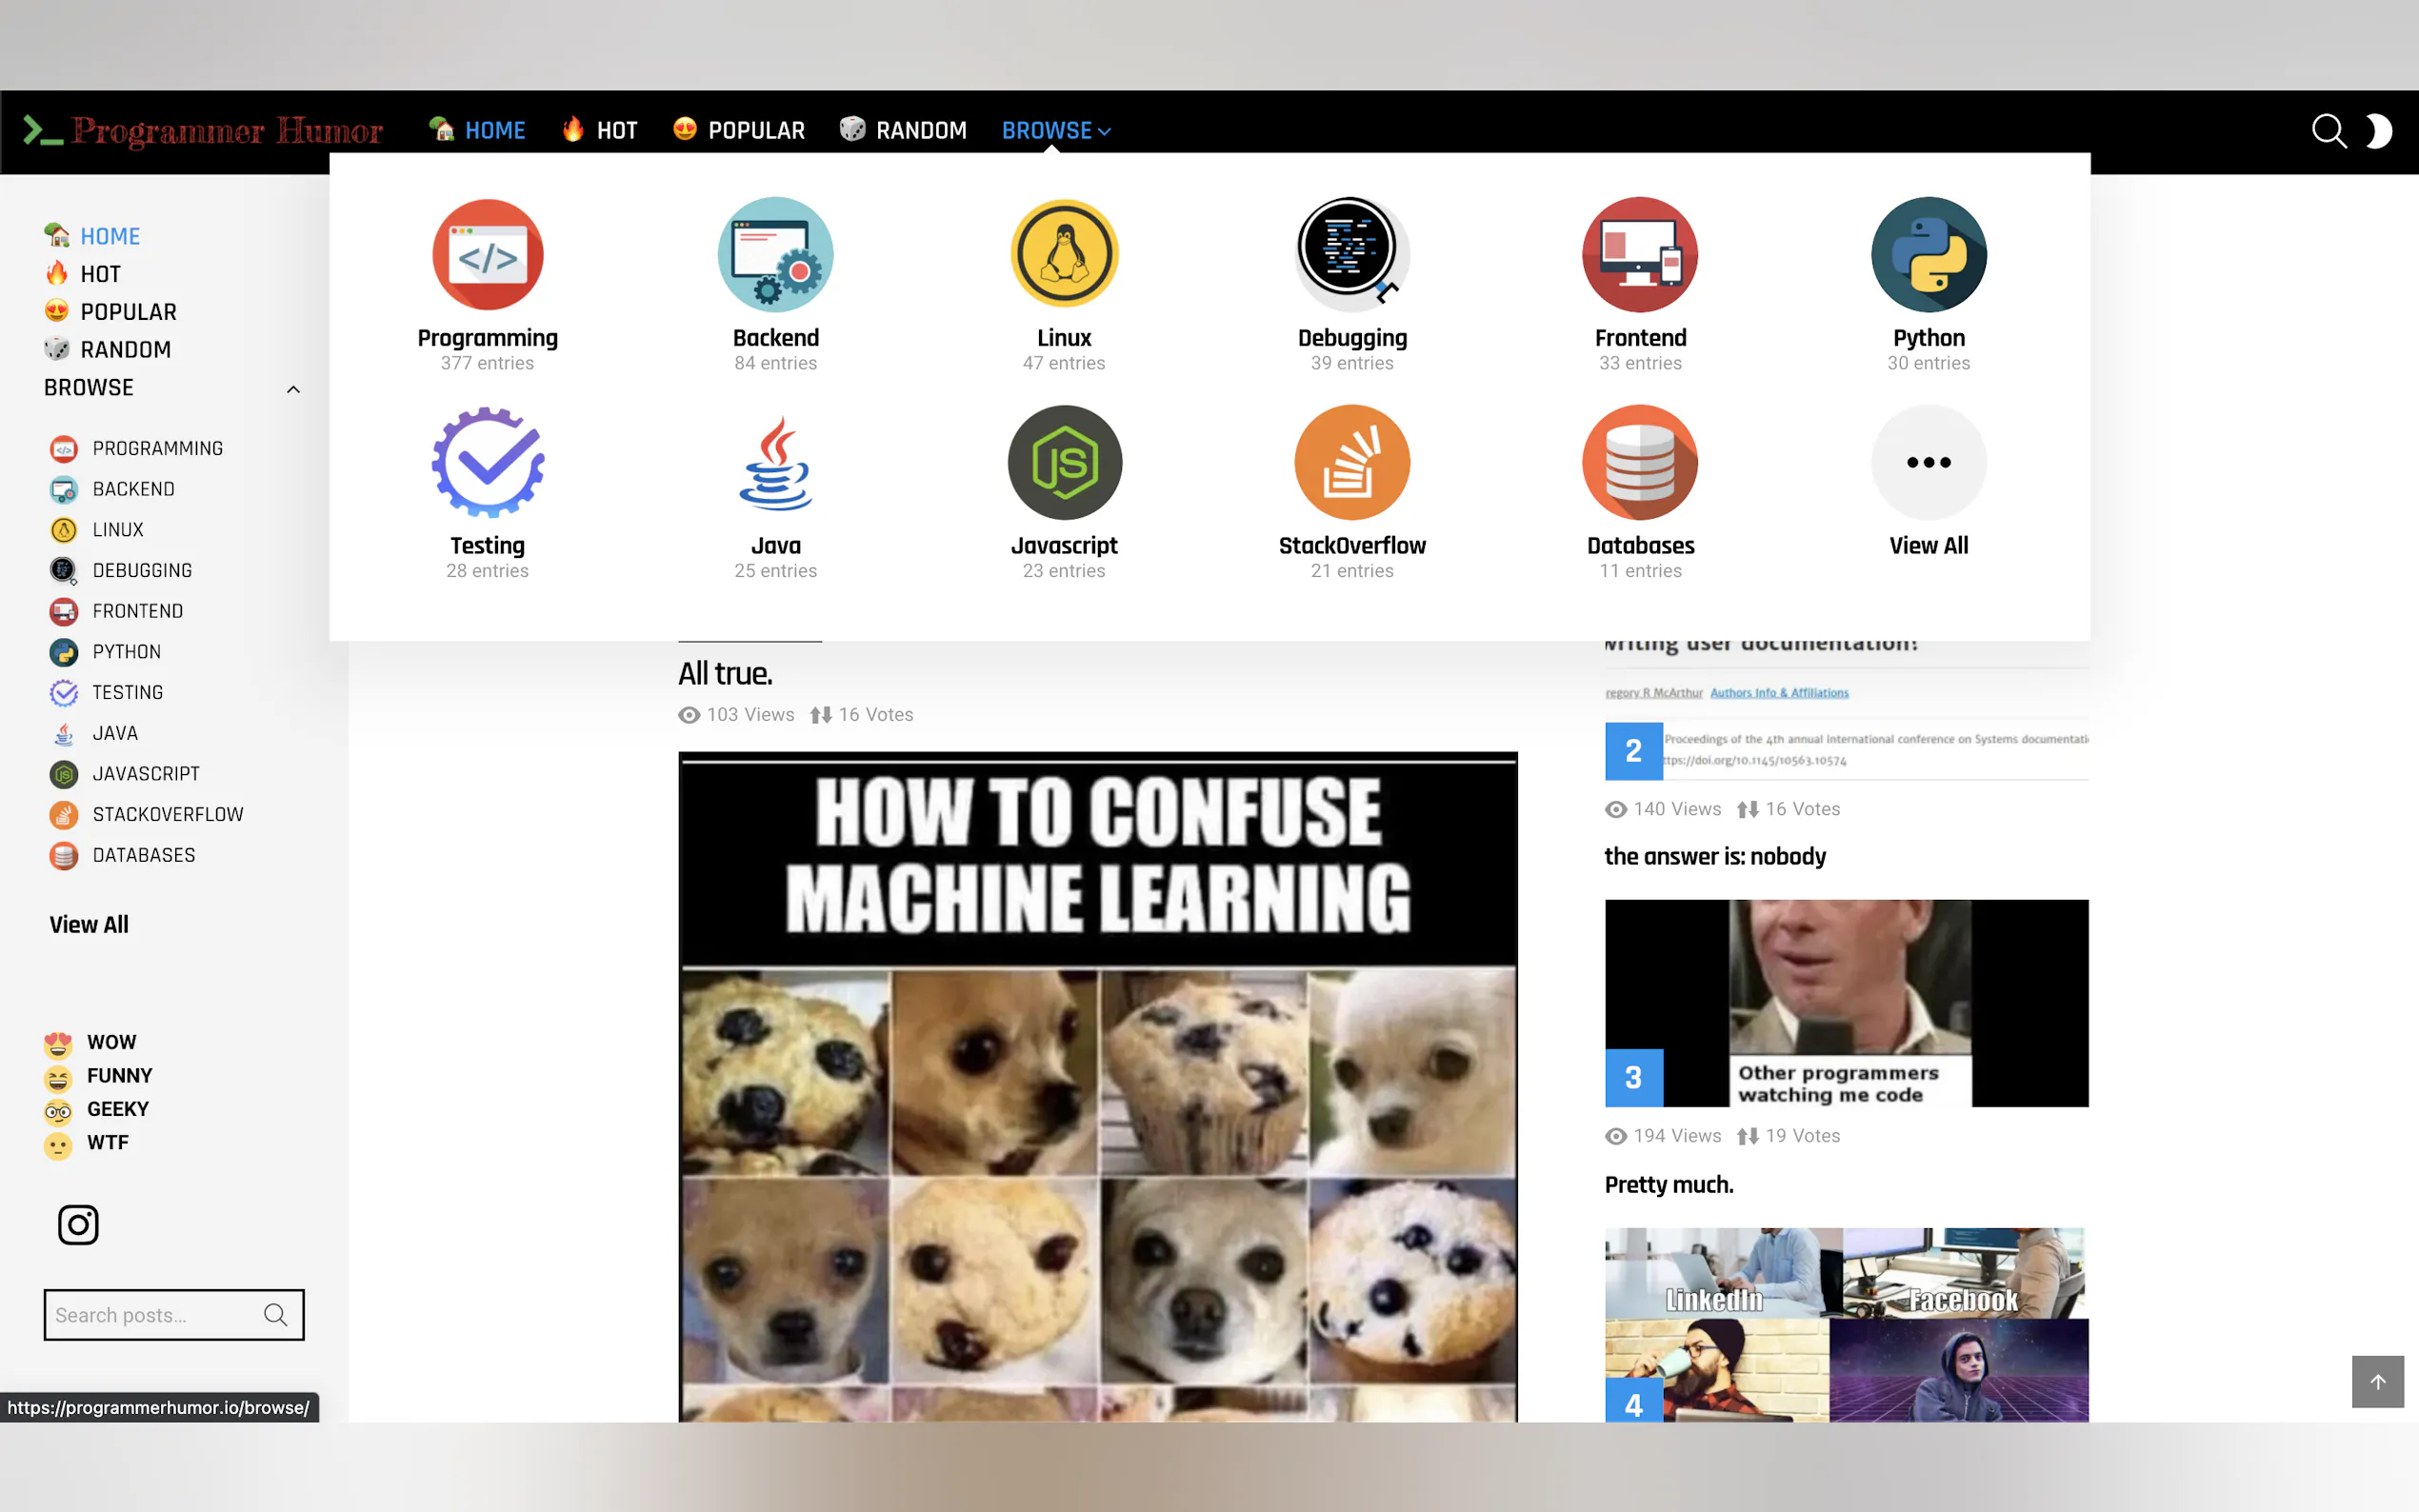Open the FUNNY reaction link

coord(119,1075)
